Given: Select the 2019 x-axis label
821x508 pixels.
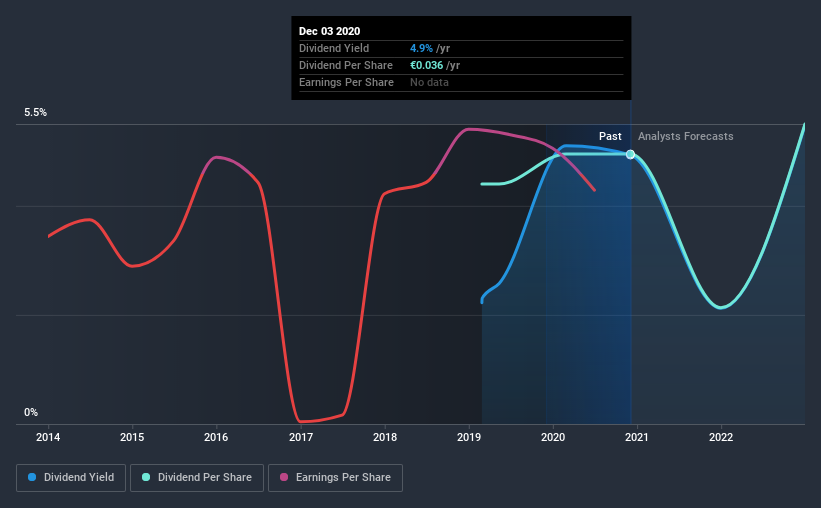Looking at the screenshot, I should pos(469,437).
